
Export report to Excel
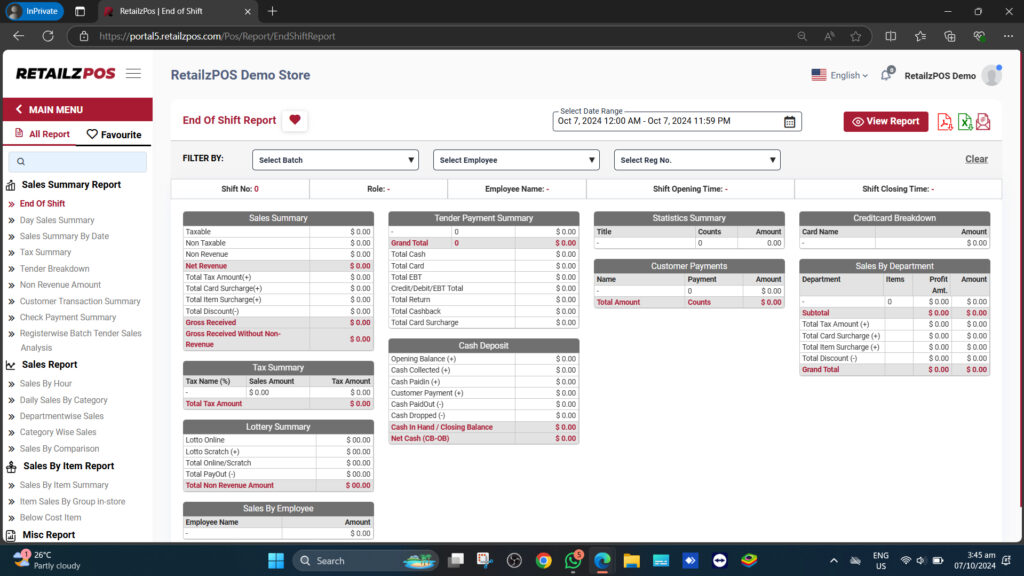965,122
